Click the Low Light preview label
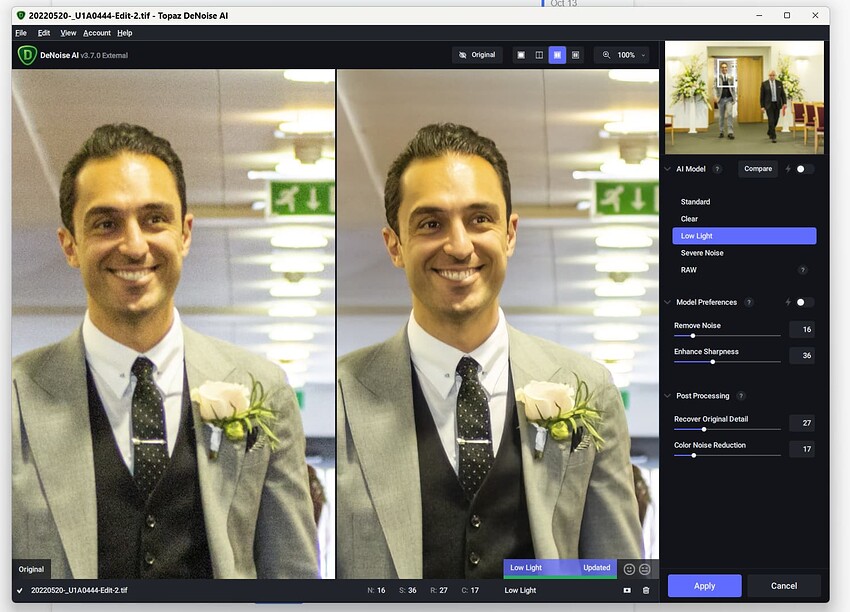The width and height of the screenshot is (850, 612). click(x=526, y=568)
